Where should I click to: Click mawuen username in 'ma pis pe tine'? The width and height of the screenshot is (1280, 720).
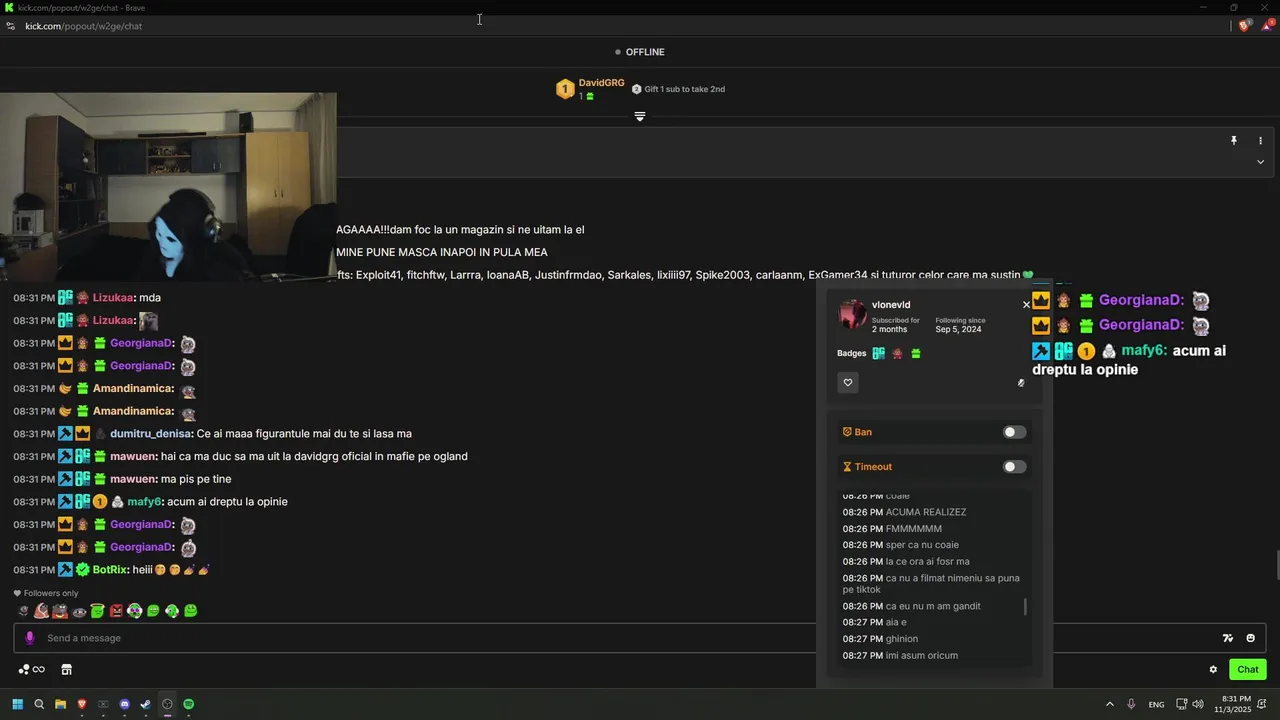pos(134,479)
